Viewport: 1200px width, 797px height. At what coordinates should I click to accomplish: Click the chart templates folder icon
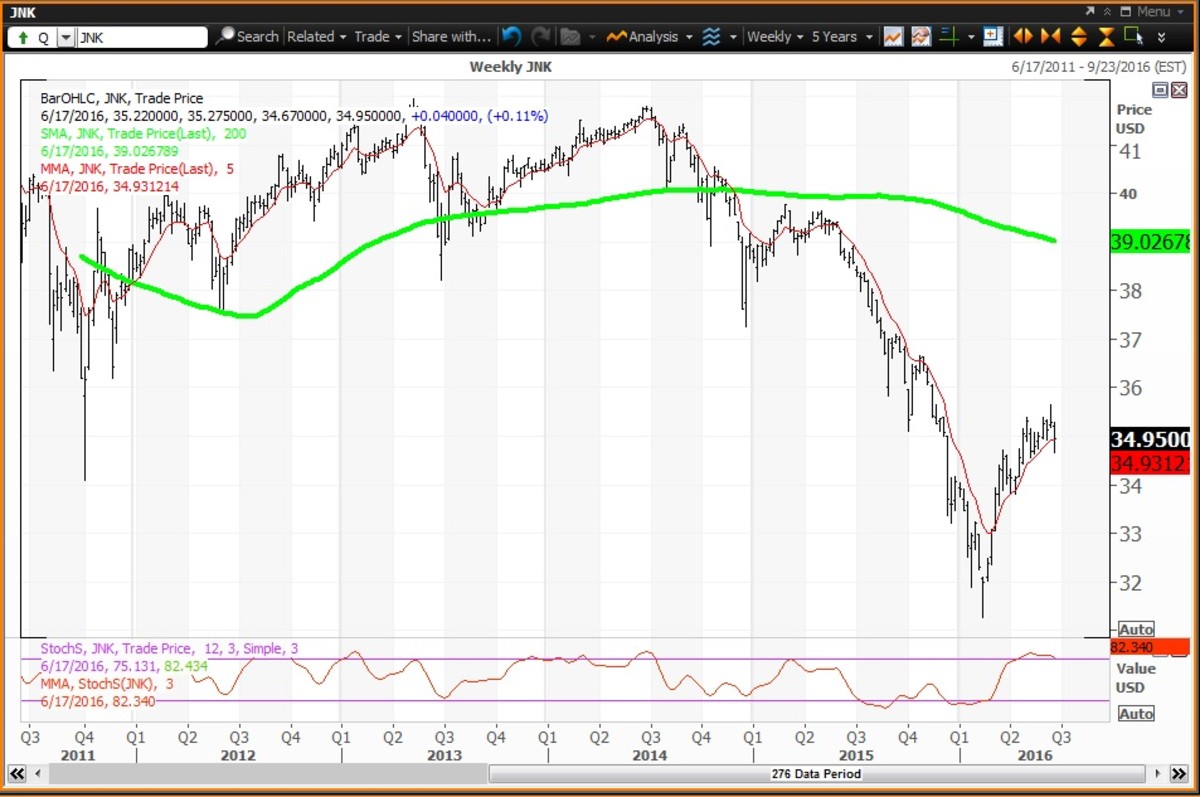point(570,37)
